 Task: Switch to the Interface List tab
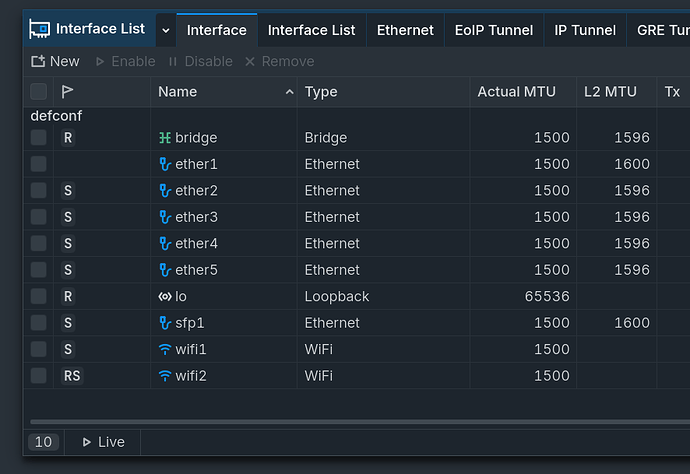pos(312,30)
